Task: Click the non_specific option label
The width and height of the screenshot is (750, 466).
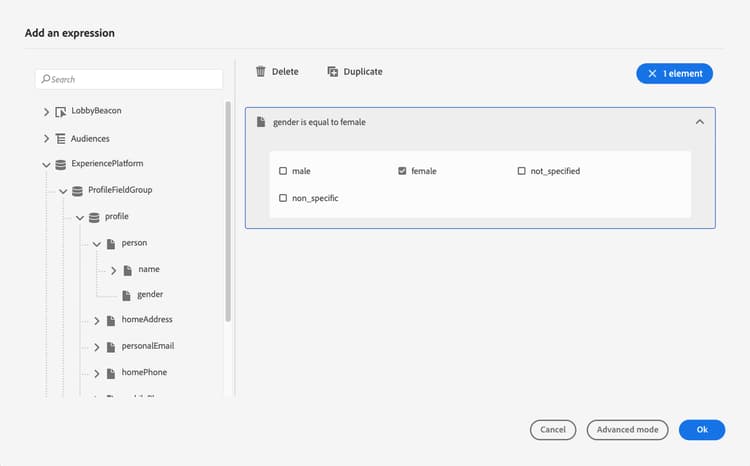Action: coord(315,198)
